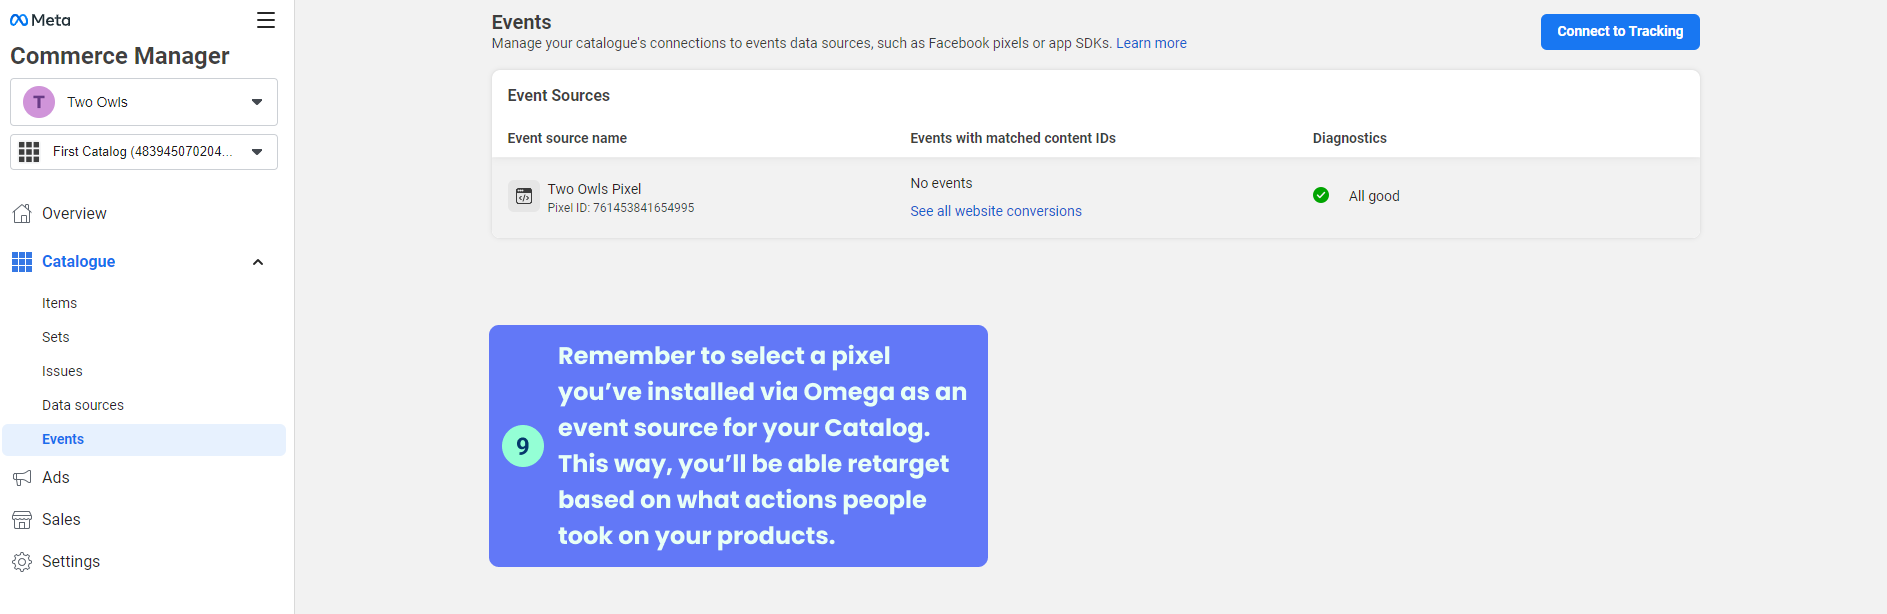Open Items under Catalogue
Viewport: 1887px width, 614px height.
59,303
